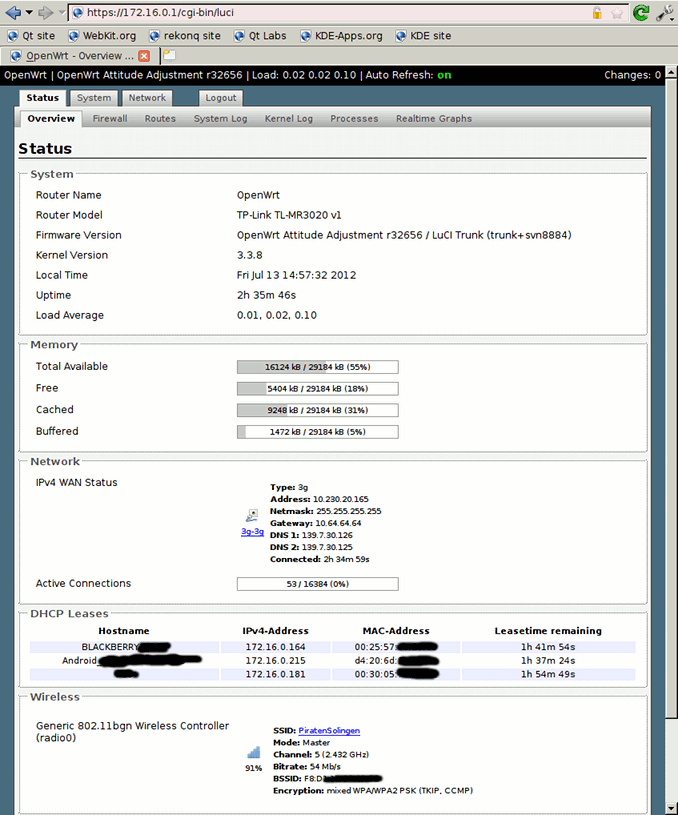
Task: Click the green reload page icon
Action: (x=640, y=13)
